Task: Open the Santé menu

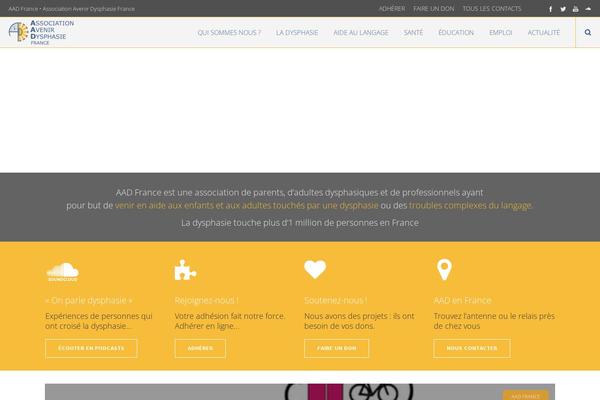Action: pos(413,33)
